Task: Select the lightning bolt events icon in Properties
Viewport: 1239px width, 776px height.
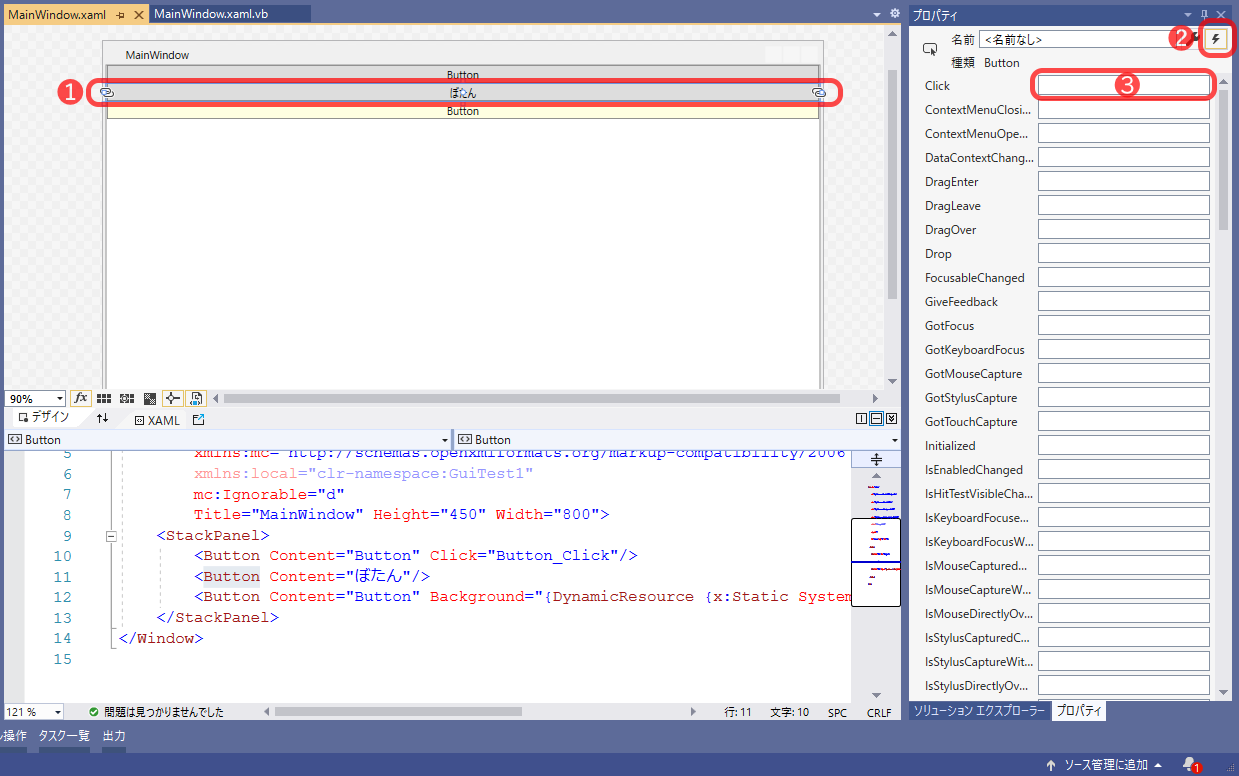Action: (x=1215, y=38)
